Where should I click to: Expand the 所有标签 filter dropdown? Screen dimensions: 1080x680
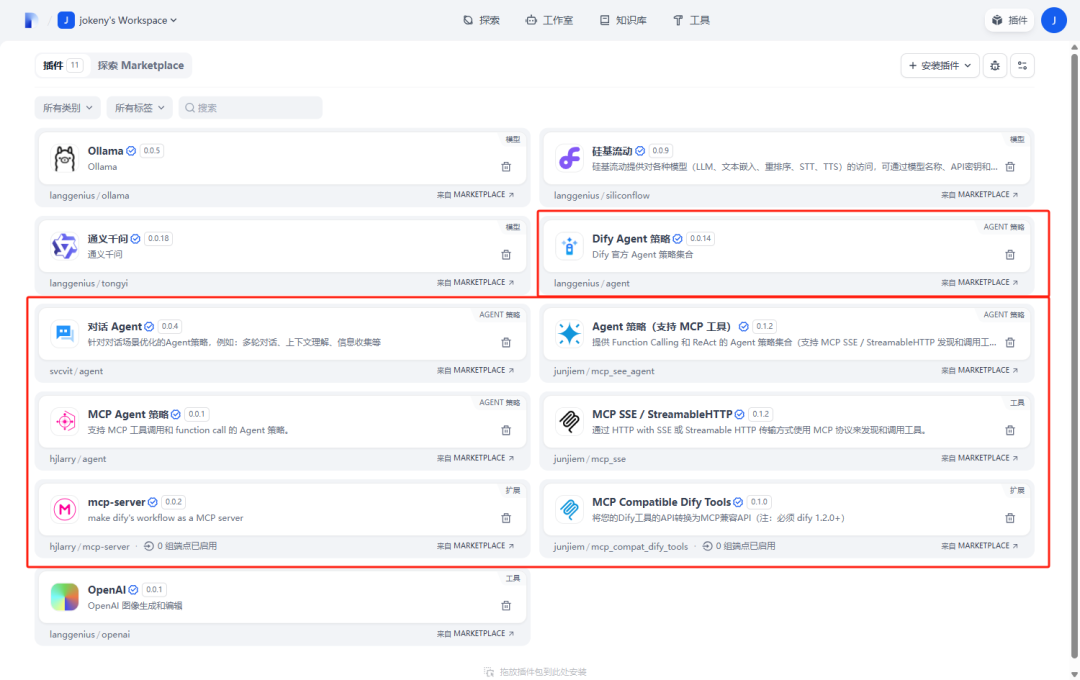pos(139,107)
